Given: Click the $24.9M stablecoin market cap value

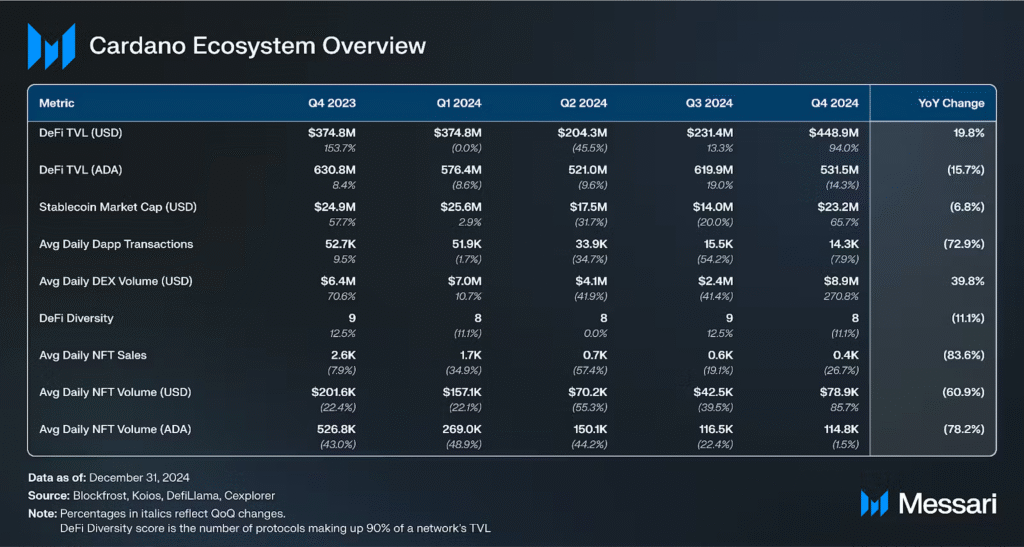Looking at the screenshot, I should 335,207.
